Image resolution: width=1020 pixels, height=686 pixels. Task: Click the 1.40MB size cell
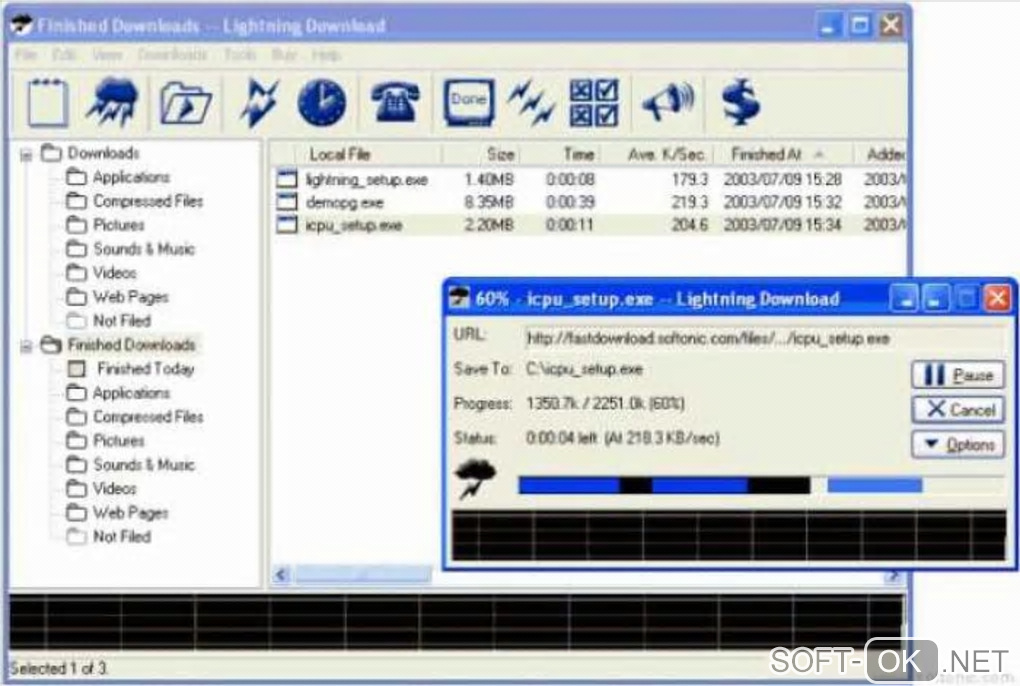(x=489, y=179)
